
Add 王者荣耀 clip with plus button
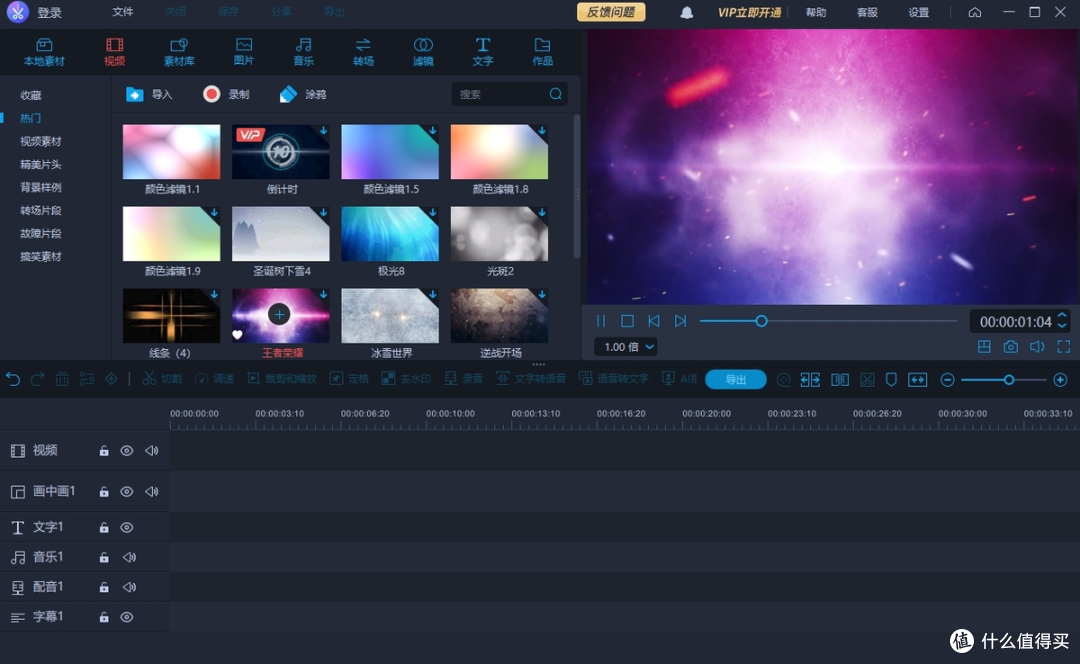coord(279,315)
